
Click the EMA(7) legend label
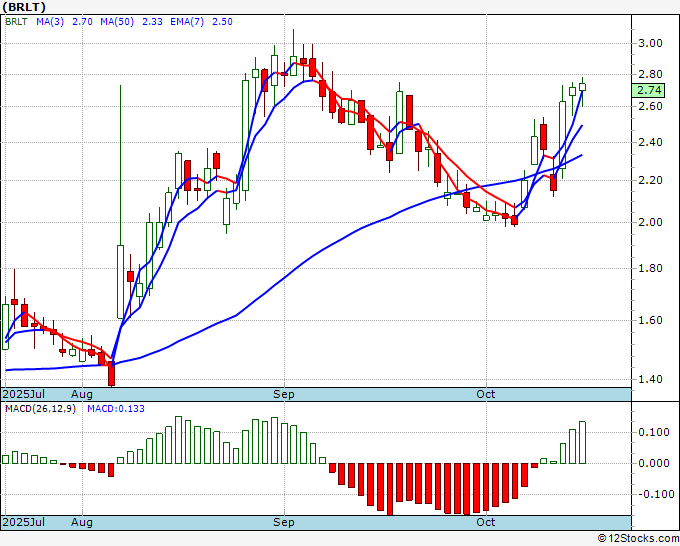coord(187,22)
